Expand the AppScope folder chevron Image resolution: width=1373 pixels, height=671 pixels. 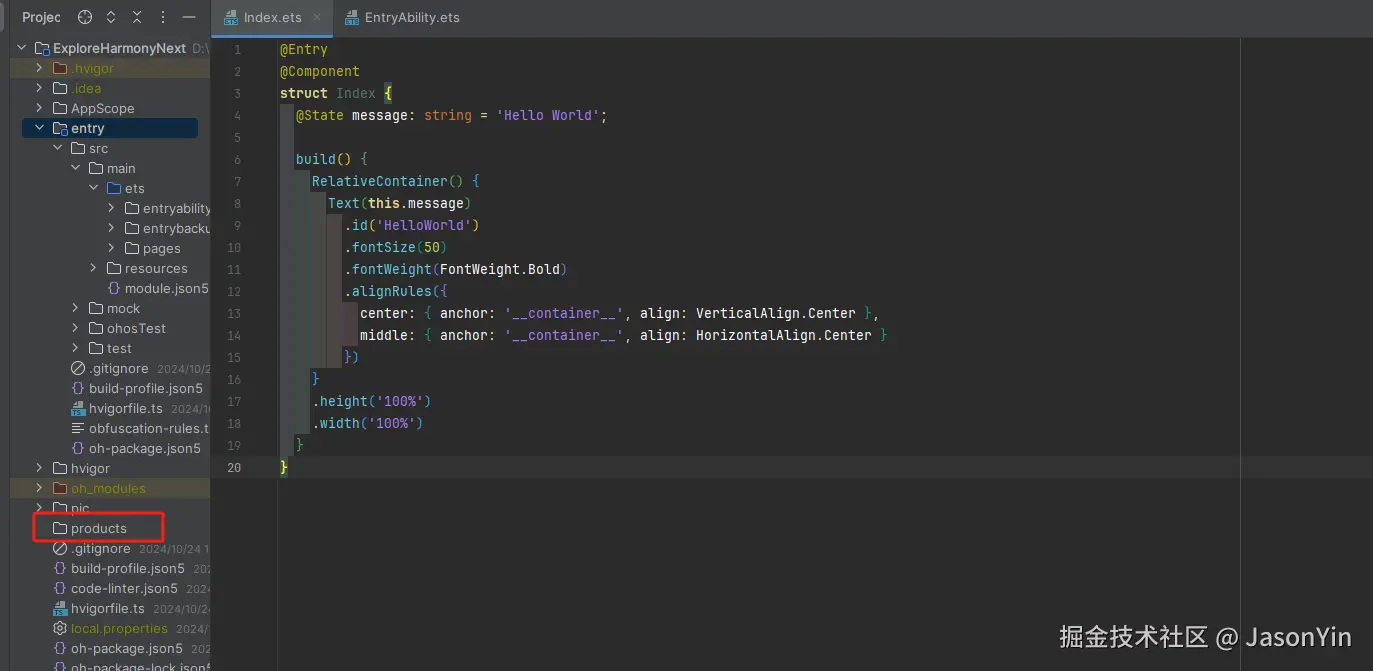tap(39, 108)
